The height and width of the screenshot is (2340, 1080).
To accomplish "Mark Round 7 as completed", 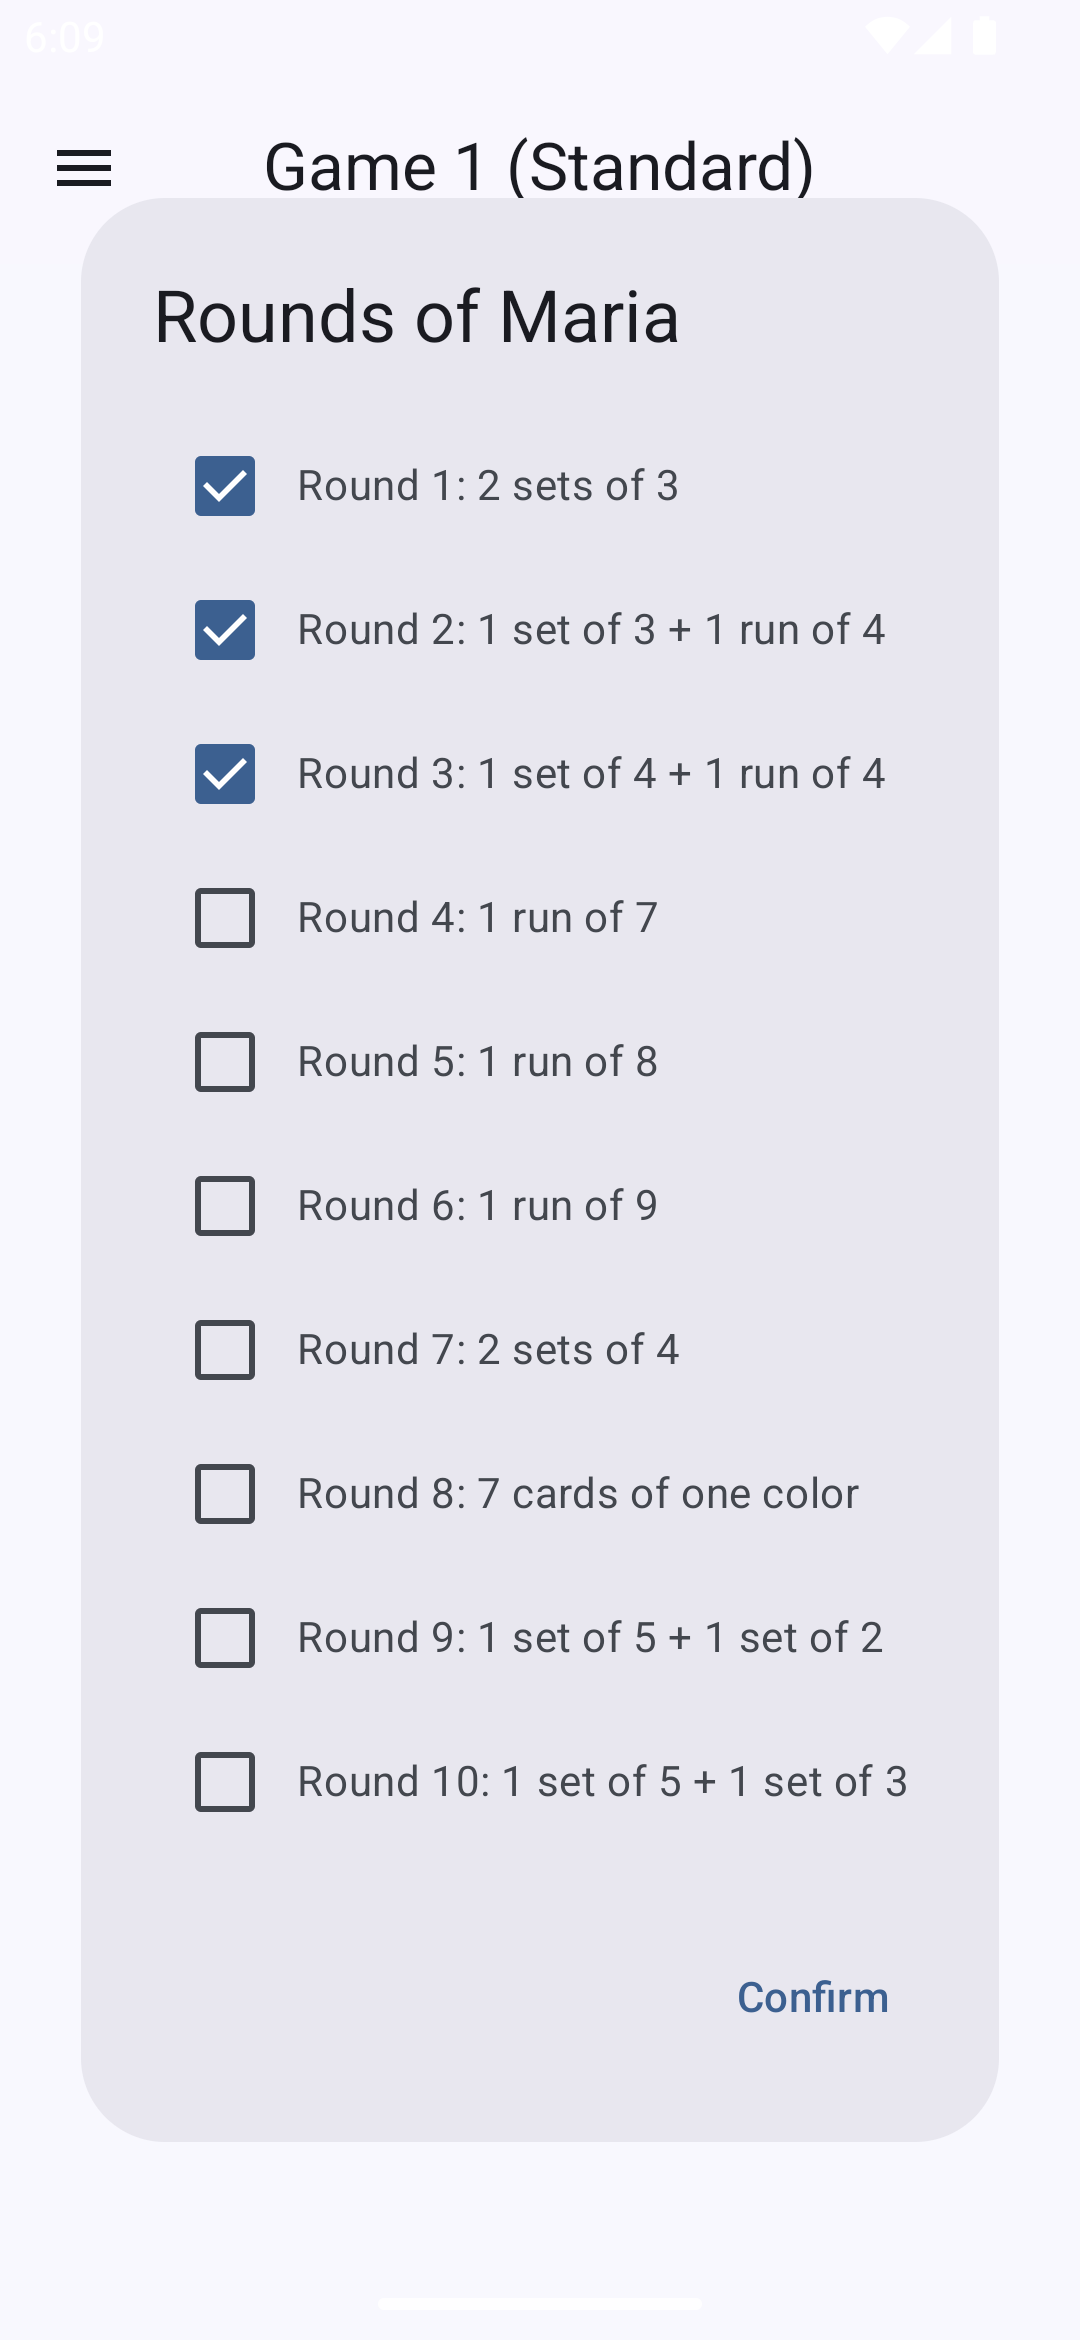I will pos(225,1350).
